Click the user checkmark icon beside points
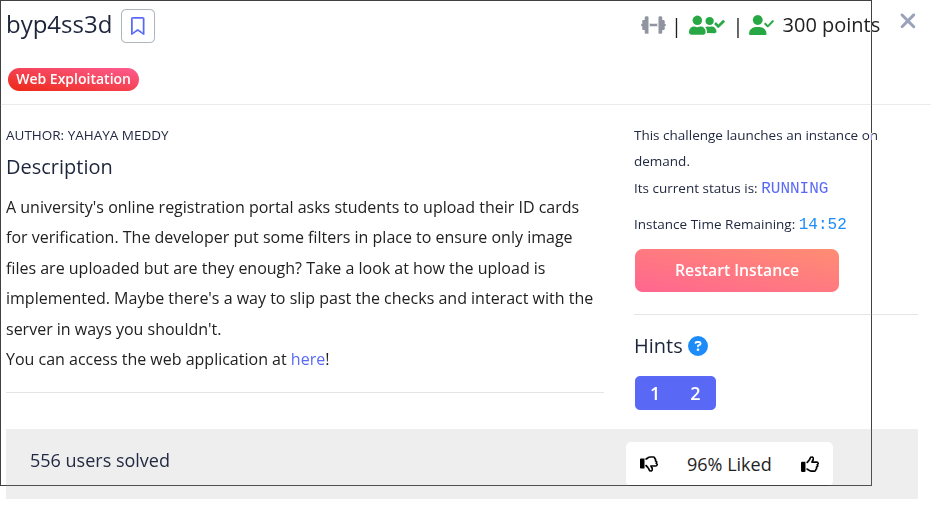The width and height of the screenshot is (931, 508). 761,25
